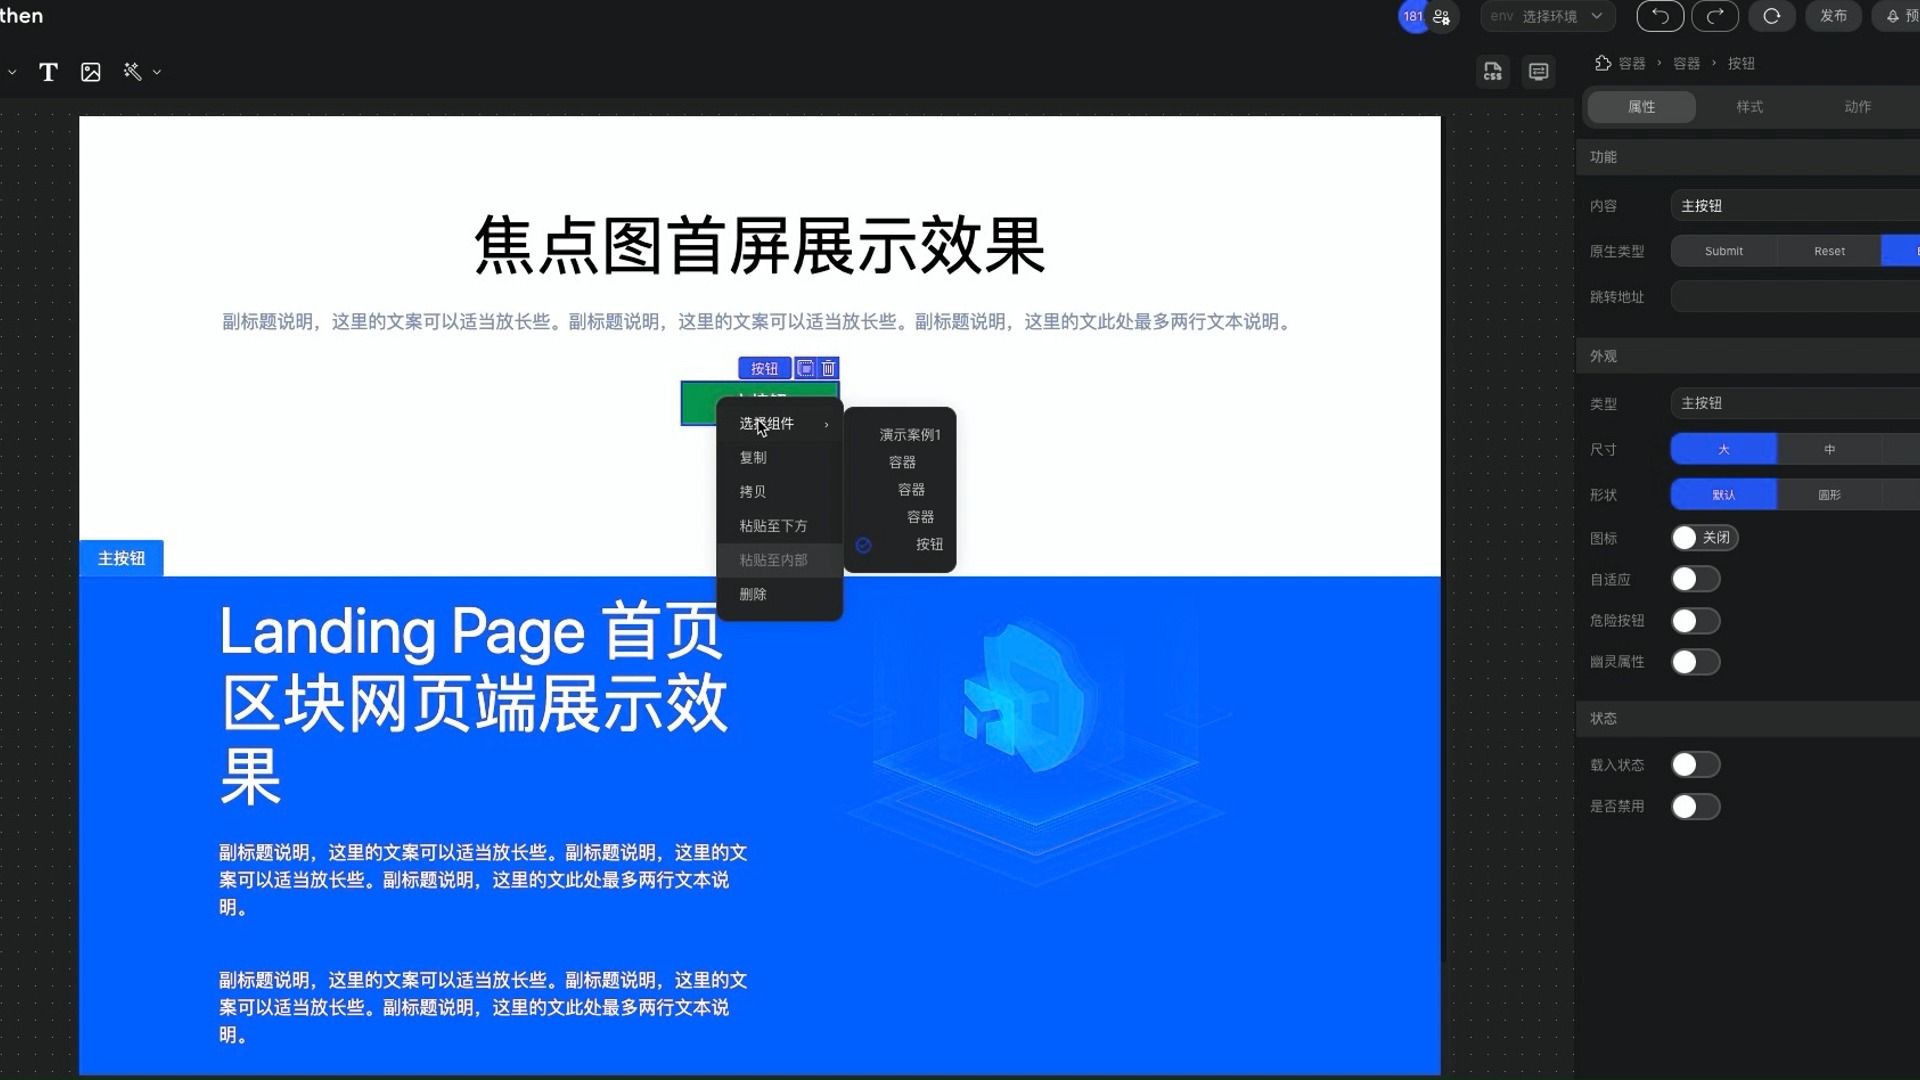This screenshot has height=1080, width=1920.
Task: Click the refresh icon near 发布
Action: (1772, 16)
